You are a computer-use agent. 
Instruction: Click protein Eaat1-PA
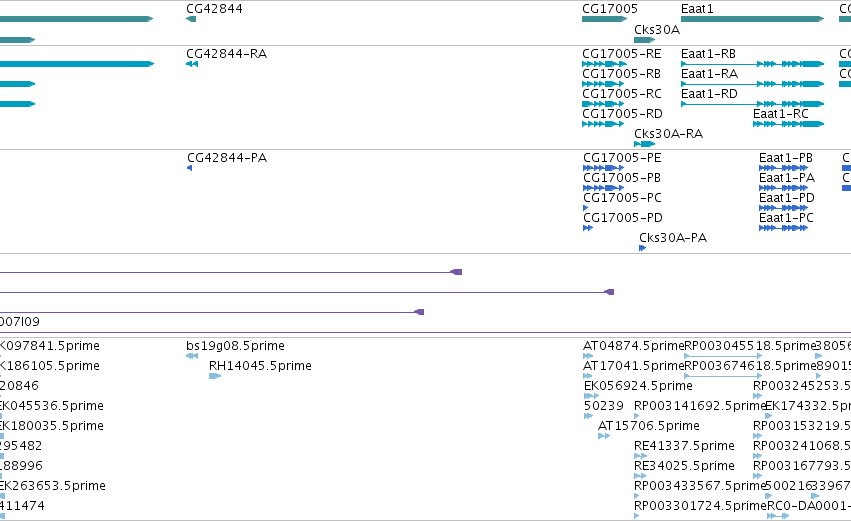tap(787, 178)
